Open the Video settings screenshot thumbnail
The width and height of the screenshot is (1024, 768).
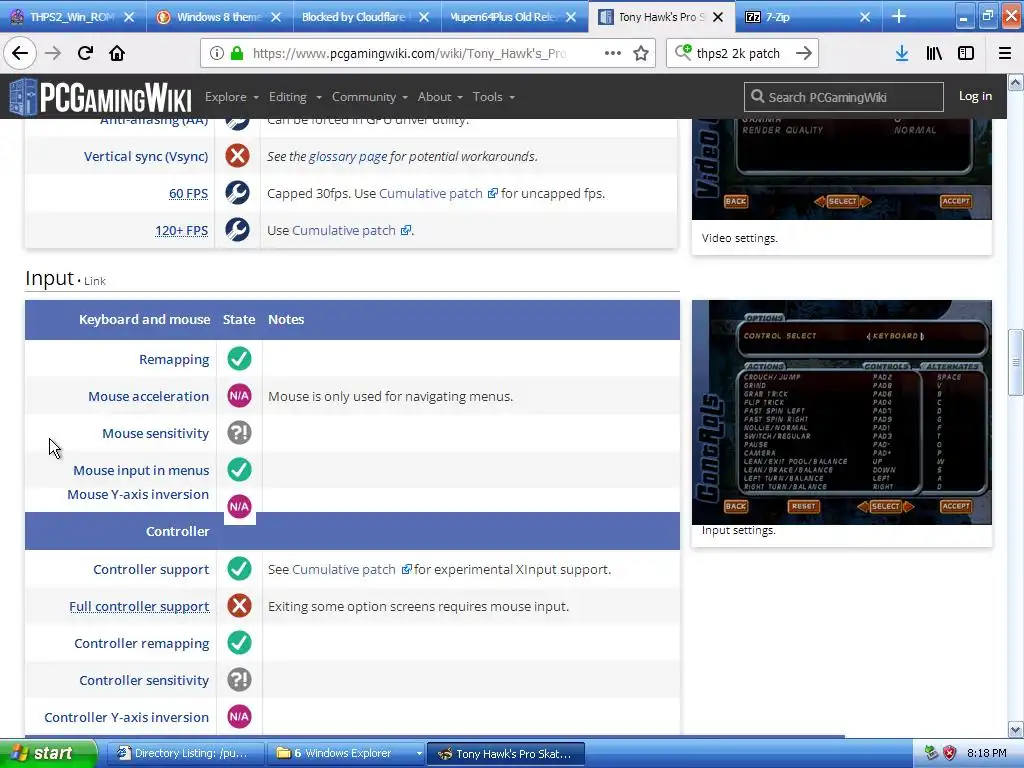tap(842, 169)
